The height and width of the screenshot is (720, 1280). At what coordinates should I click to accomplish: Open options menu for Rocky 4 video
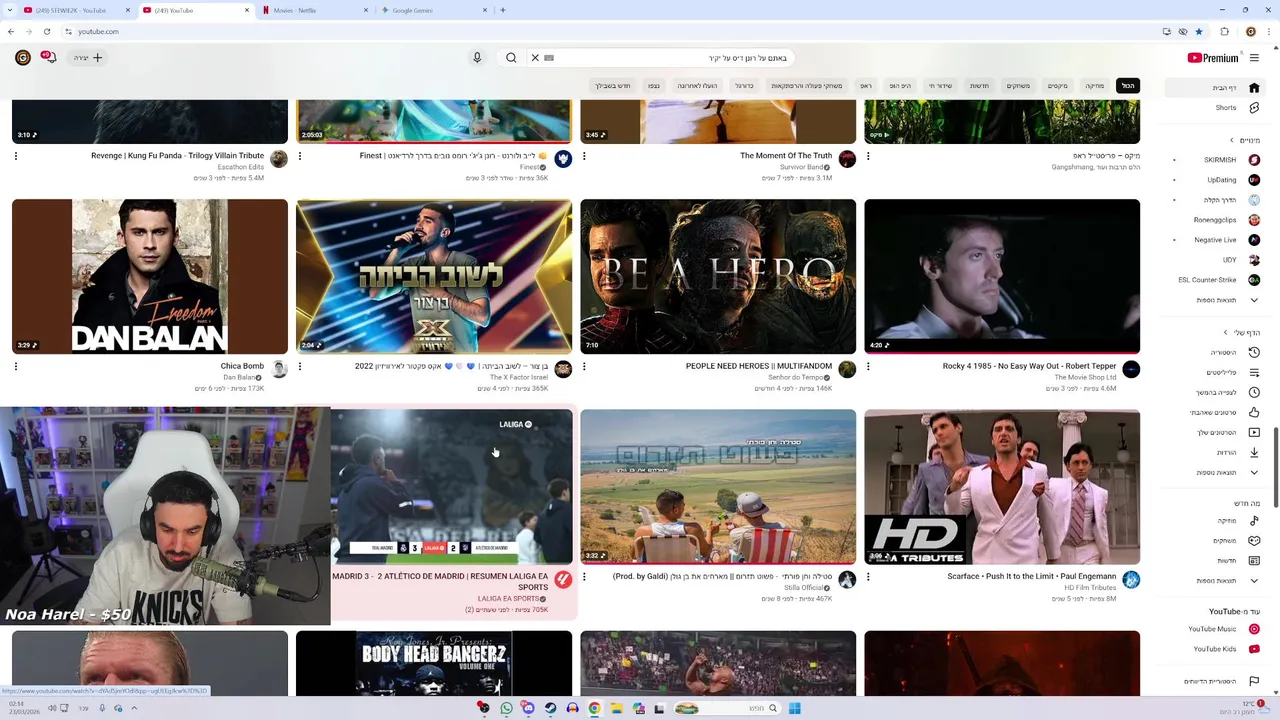coord(868,367)
